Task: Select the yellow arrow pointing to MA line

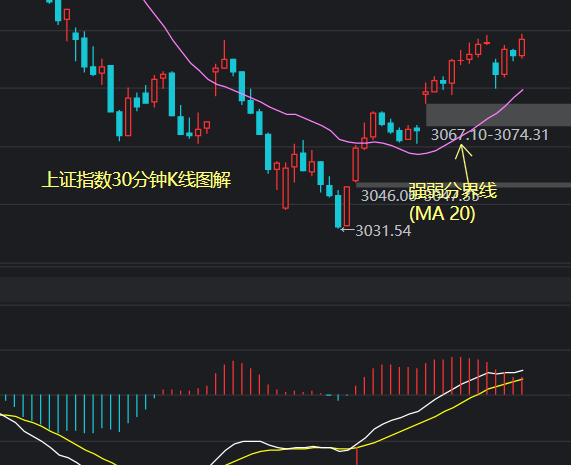Action: click(x=464, y=166)
